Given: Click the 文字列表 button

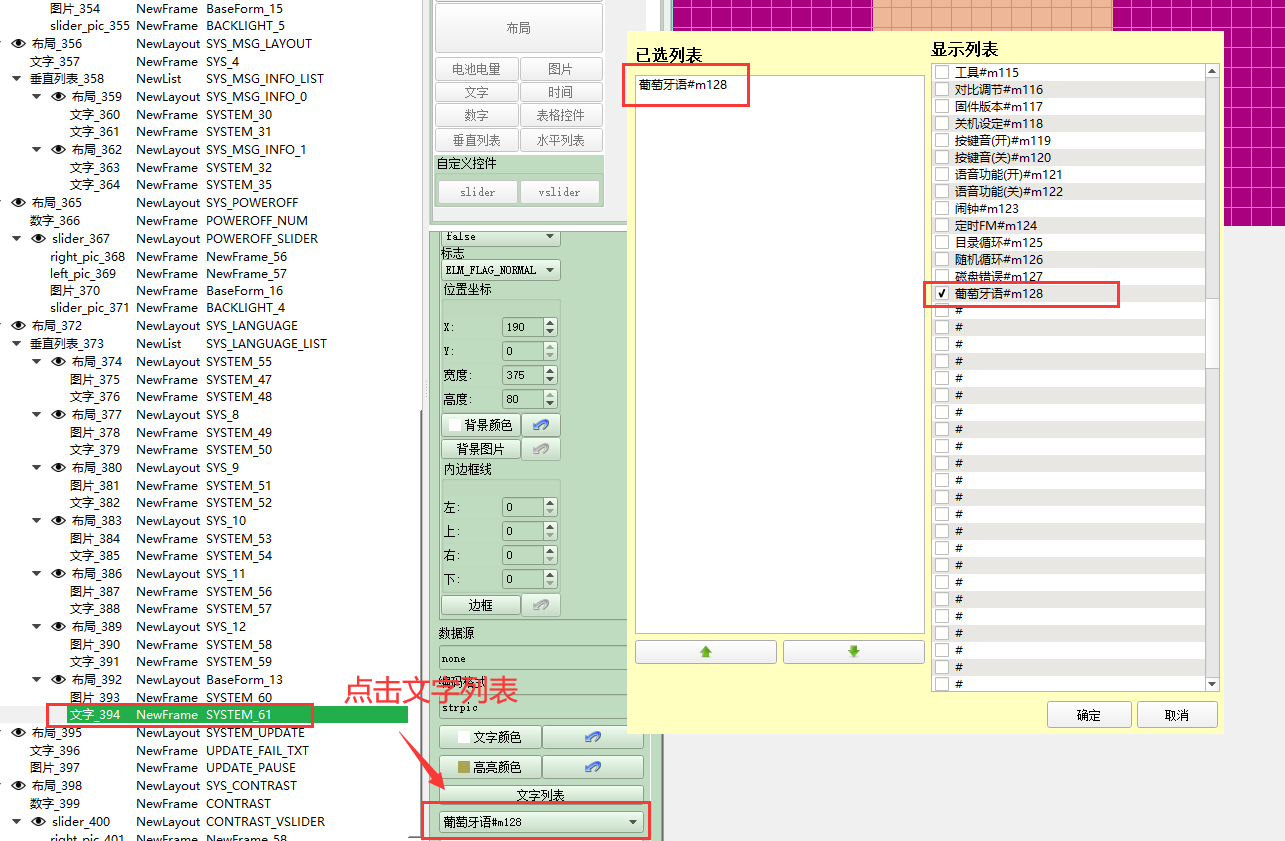Looking at the screenshot, I should 540,796.
